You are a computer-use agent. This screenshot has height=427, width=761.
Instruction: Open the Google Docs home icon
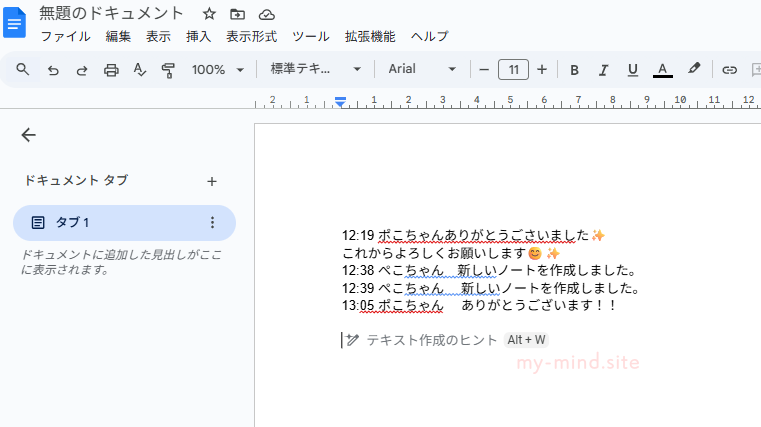15,22
